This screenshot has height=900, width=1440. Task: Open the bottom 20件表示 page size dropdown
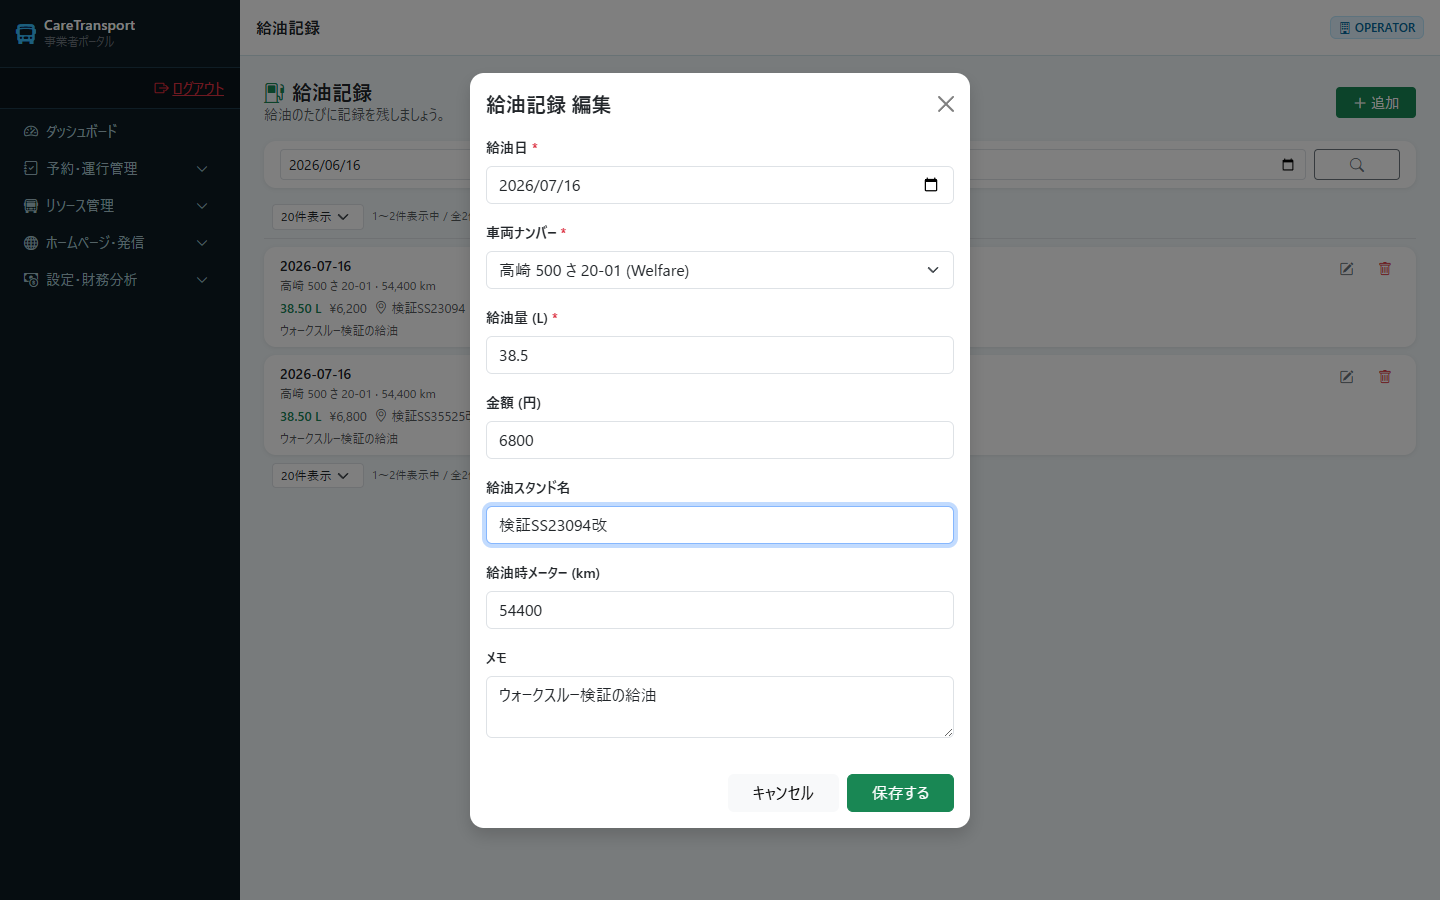click(316, 475)
